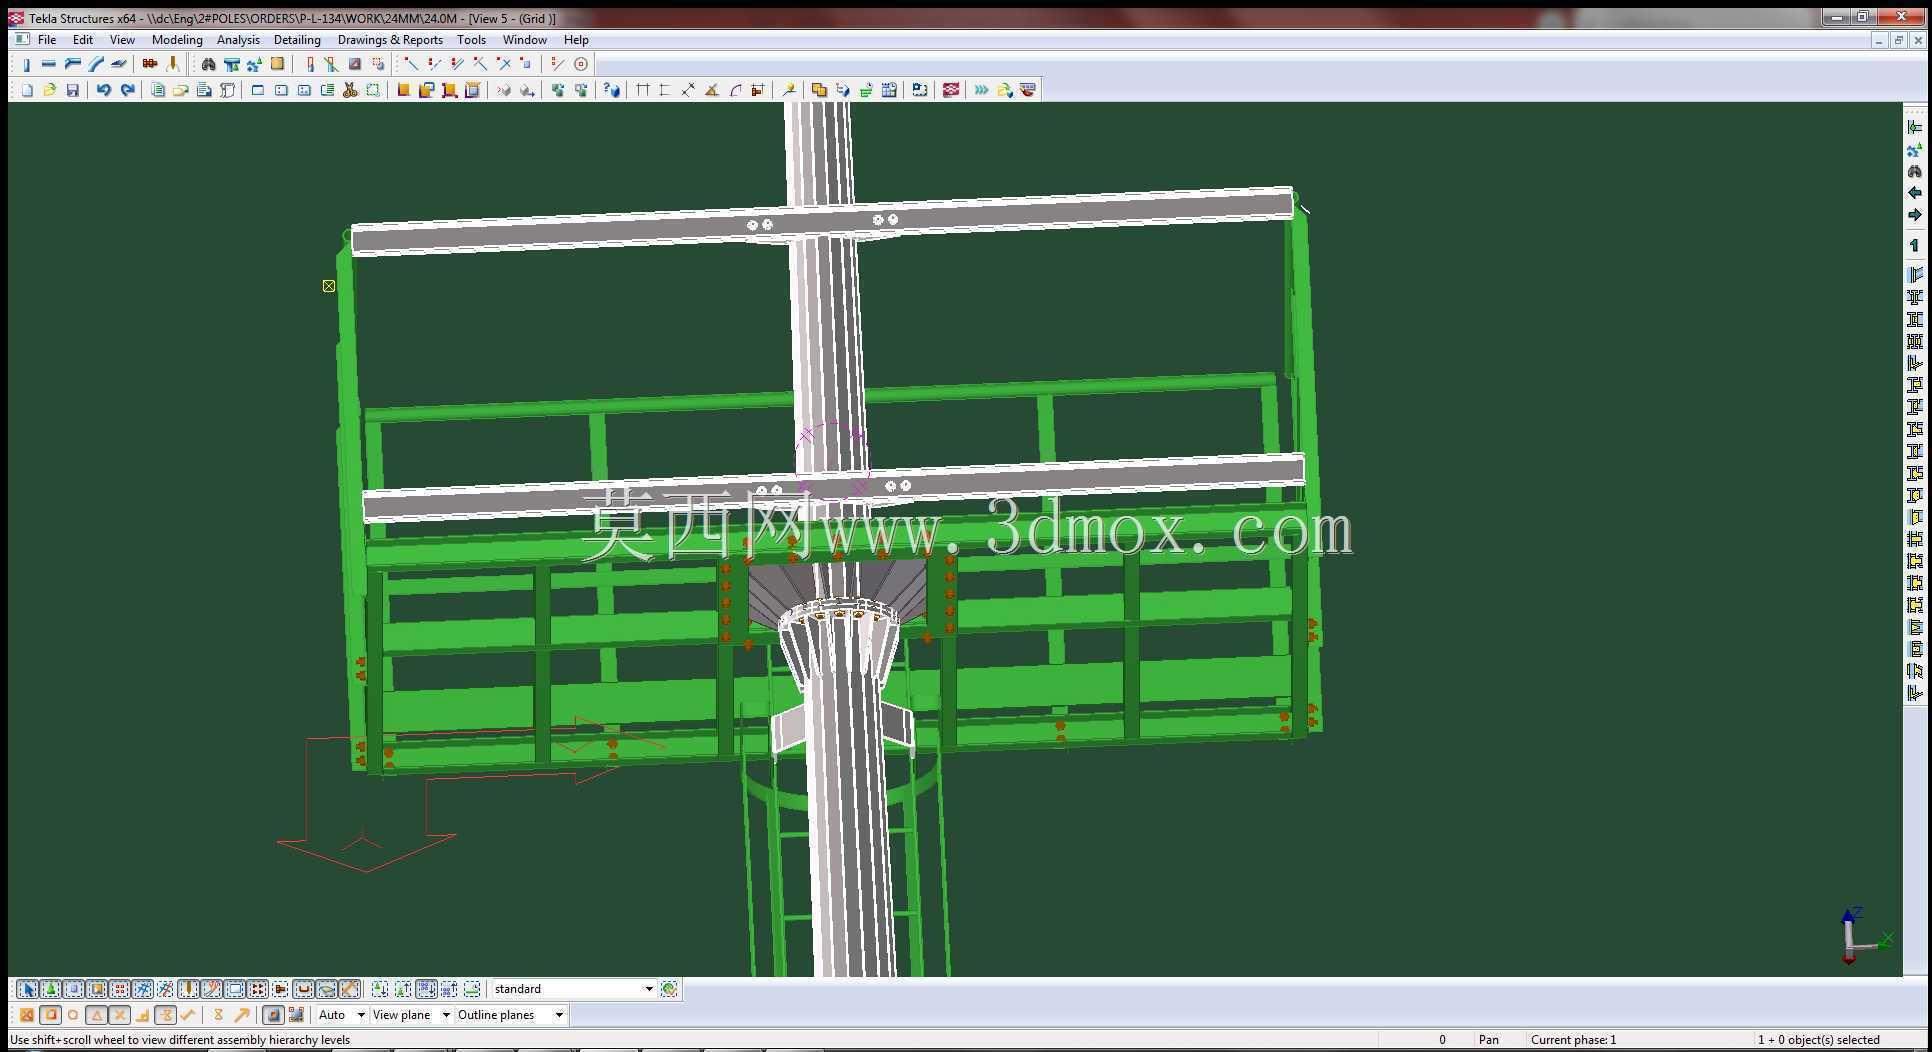Screen dimensions: 1932x1052
Task: Toggle the Select assemblies switch
Action: pyautogui.click(x=426, y=989)
